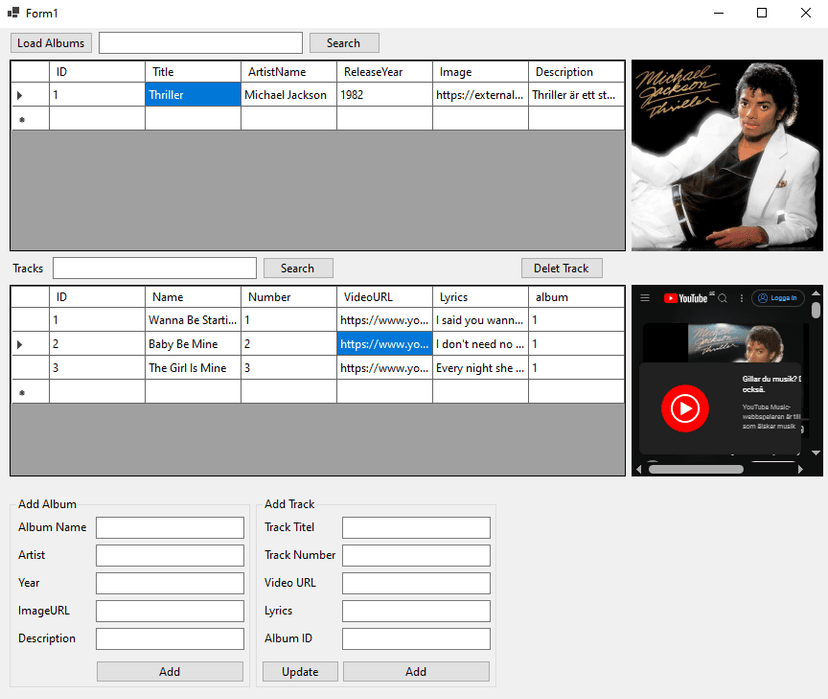Click the YouTube logo in embedded browser
The image size is (828, 699).
coord(685,298)
